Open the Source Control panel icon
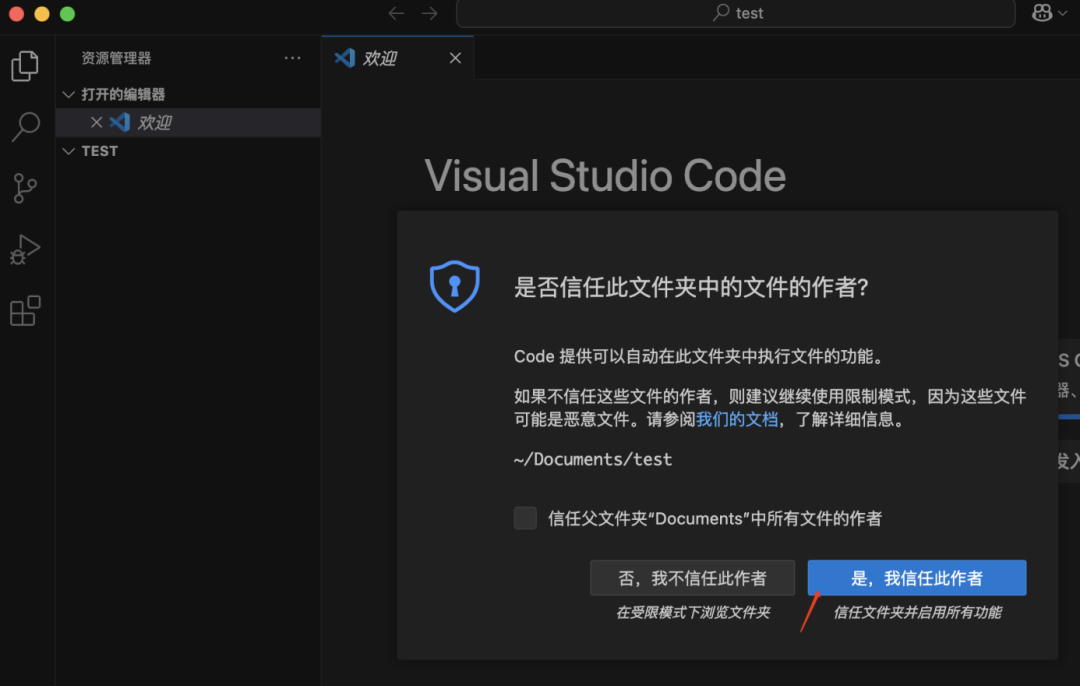 click(x=24, y=188)
